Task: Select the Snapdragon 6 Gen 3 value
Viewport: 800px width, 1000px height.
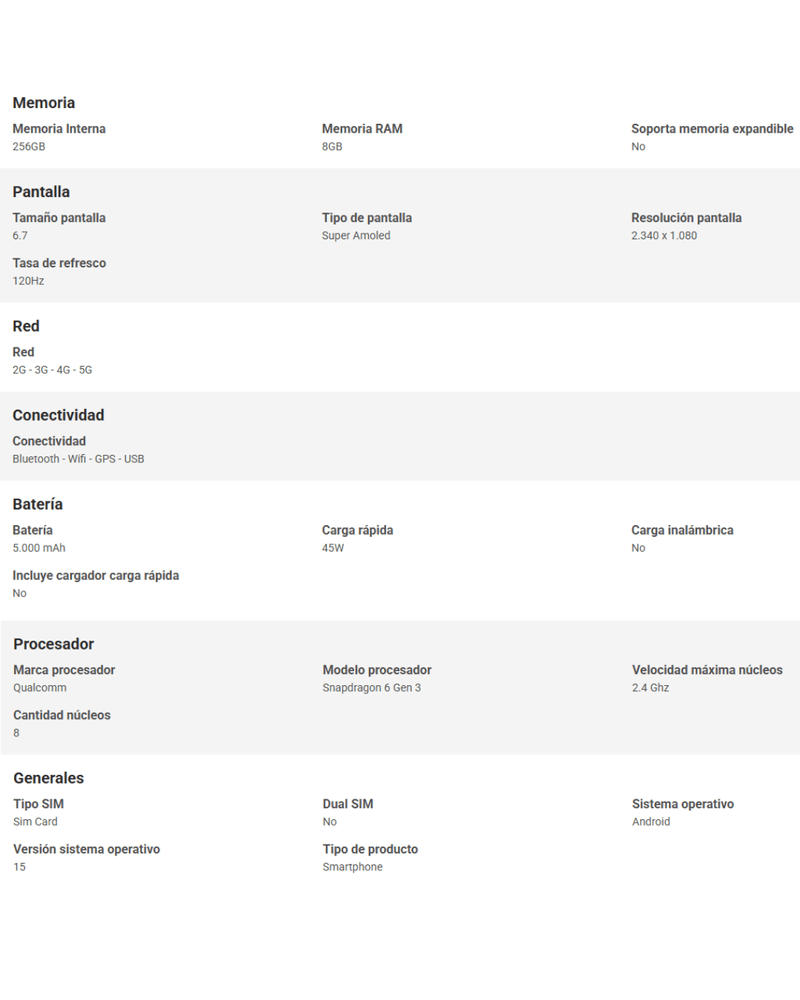Action: tap(371, 688)
